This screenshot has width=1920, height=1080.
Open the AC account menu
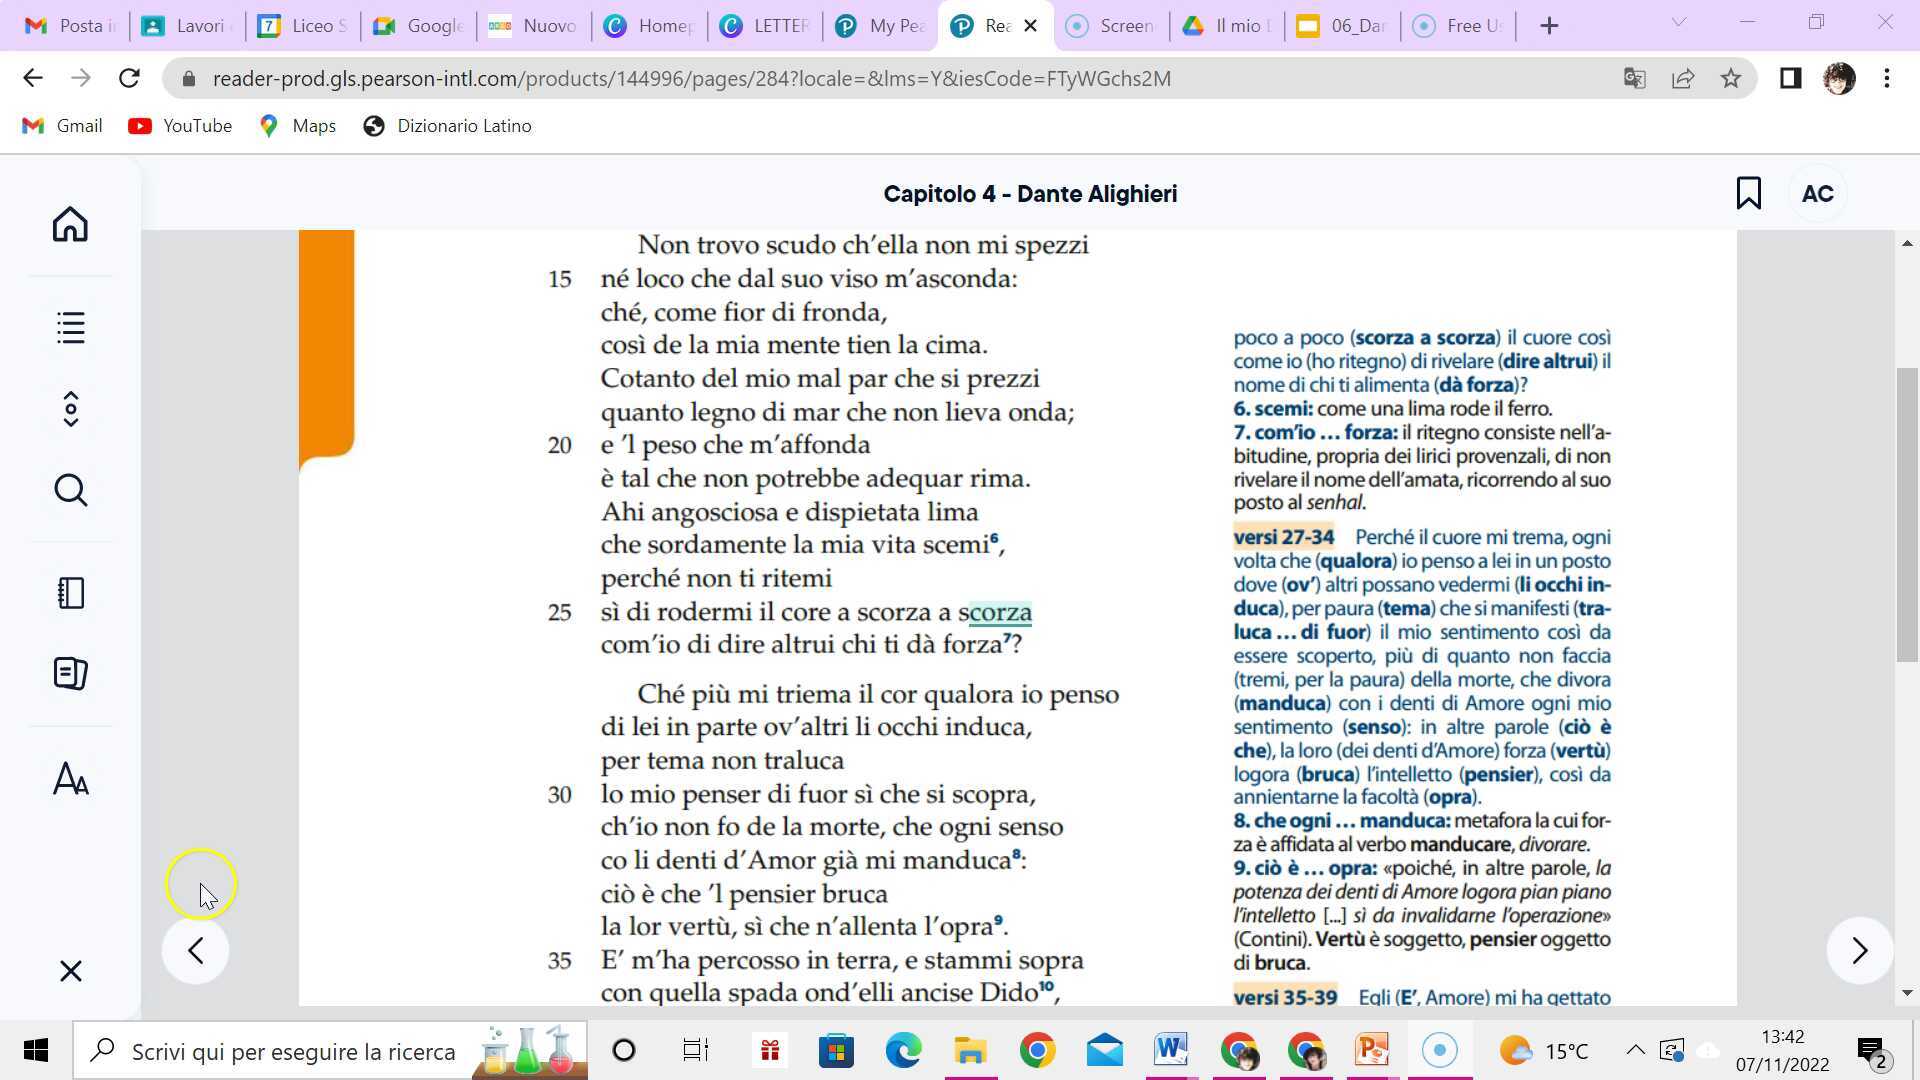[x=1817, y=194]
